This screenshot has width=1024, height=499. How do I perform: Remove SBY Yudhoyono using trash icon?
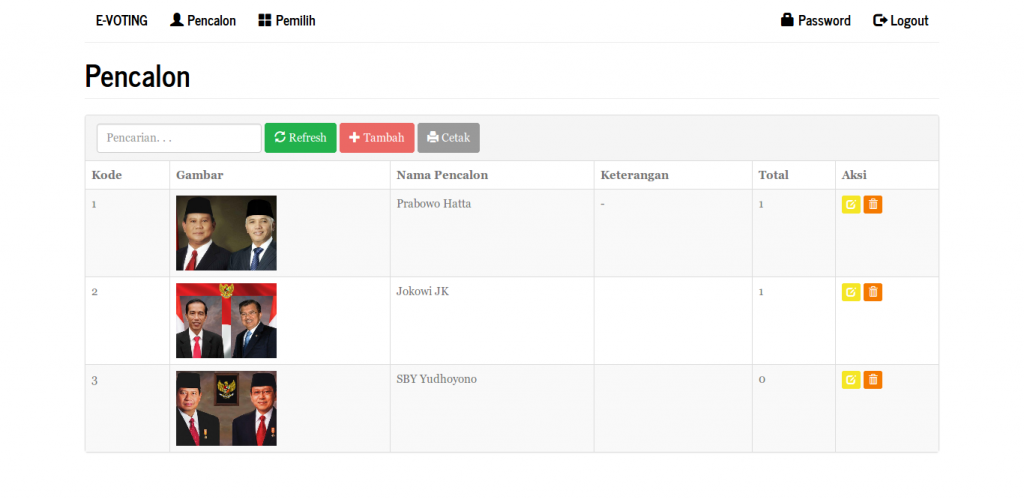[873, 380]
